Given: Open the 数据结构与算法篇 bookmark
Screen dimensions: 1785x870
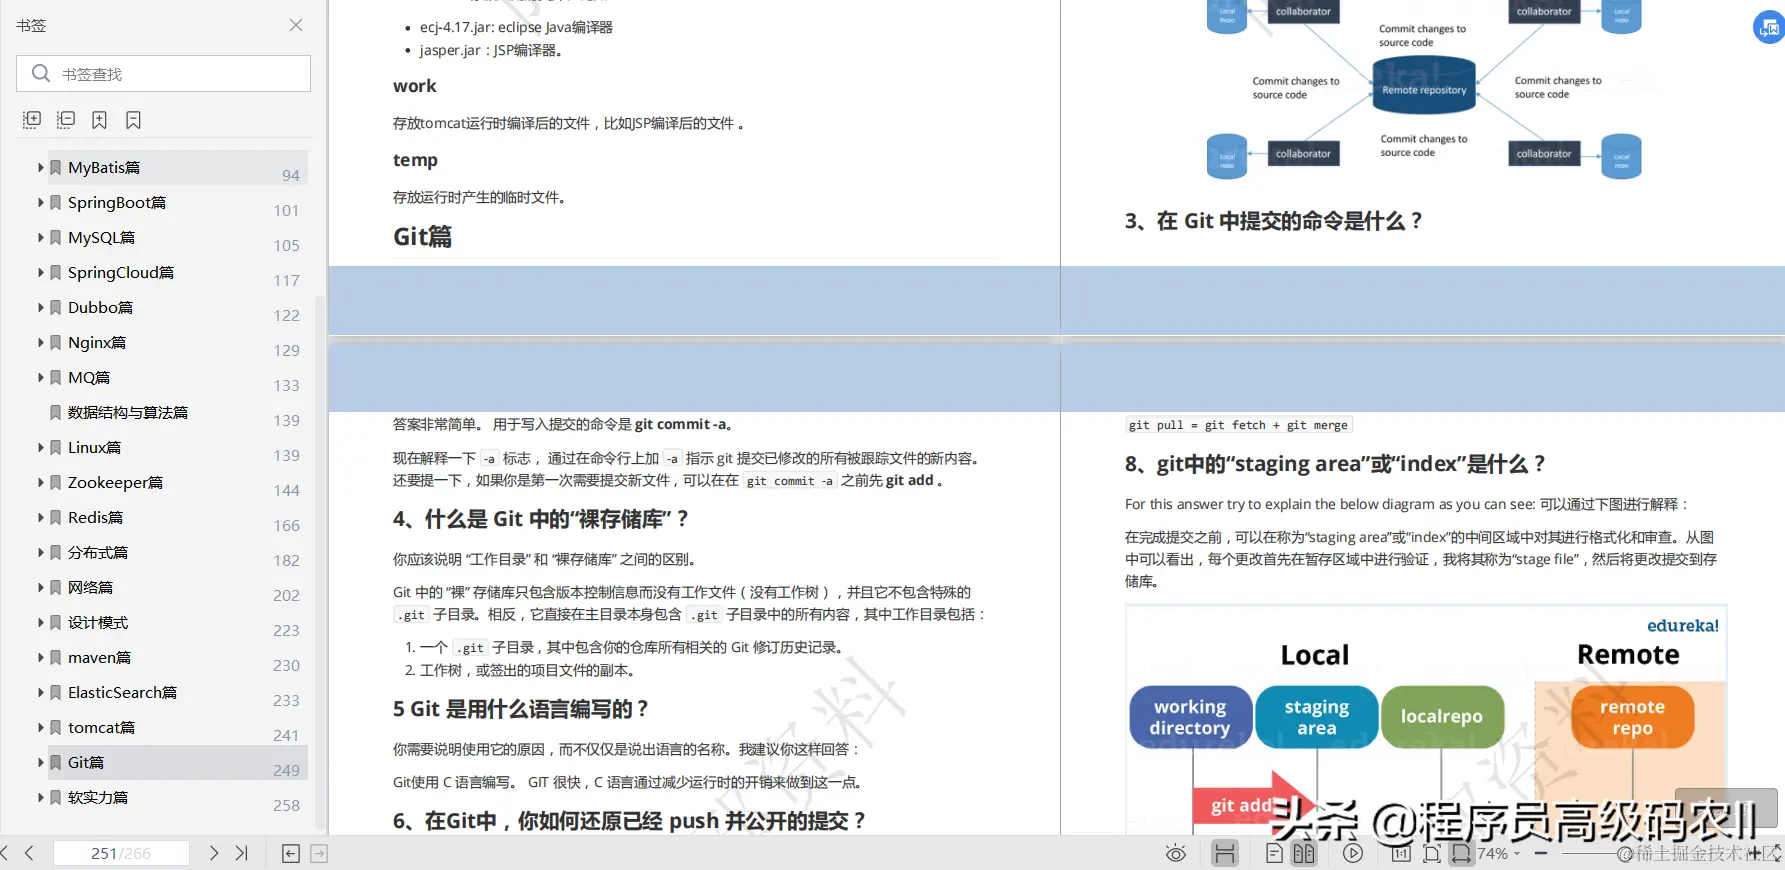Looking at the screenshot, I should coord(128,412).
